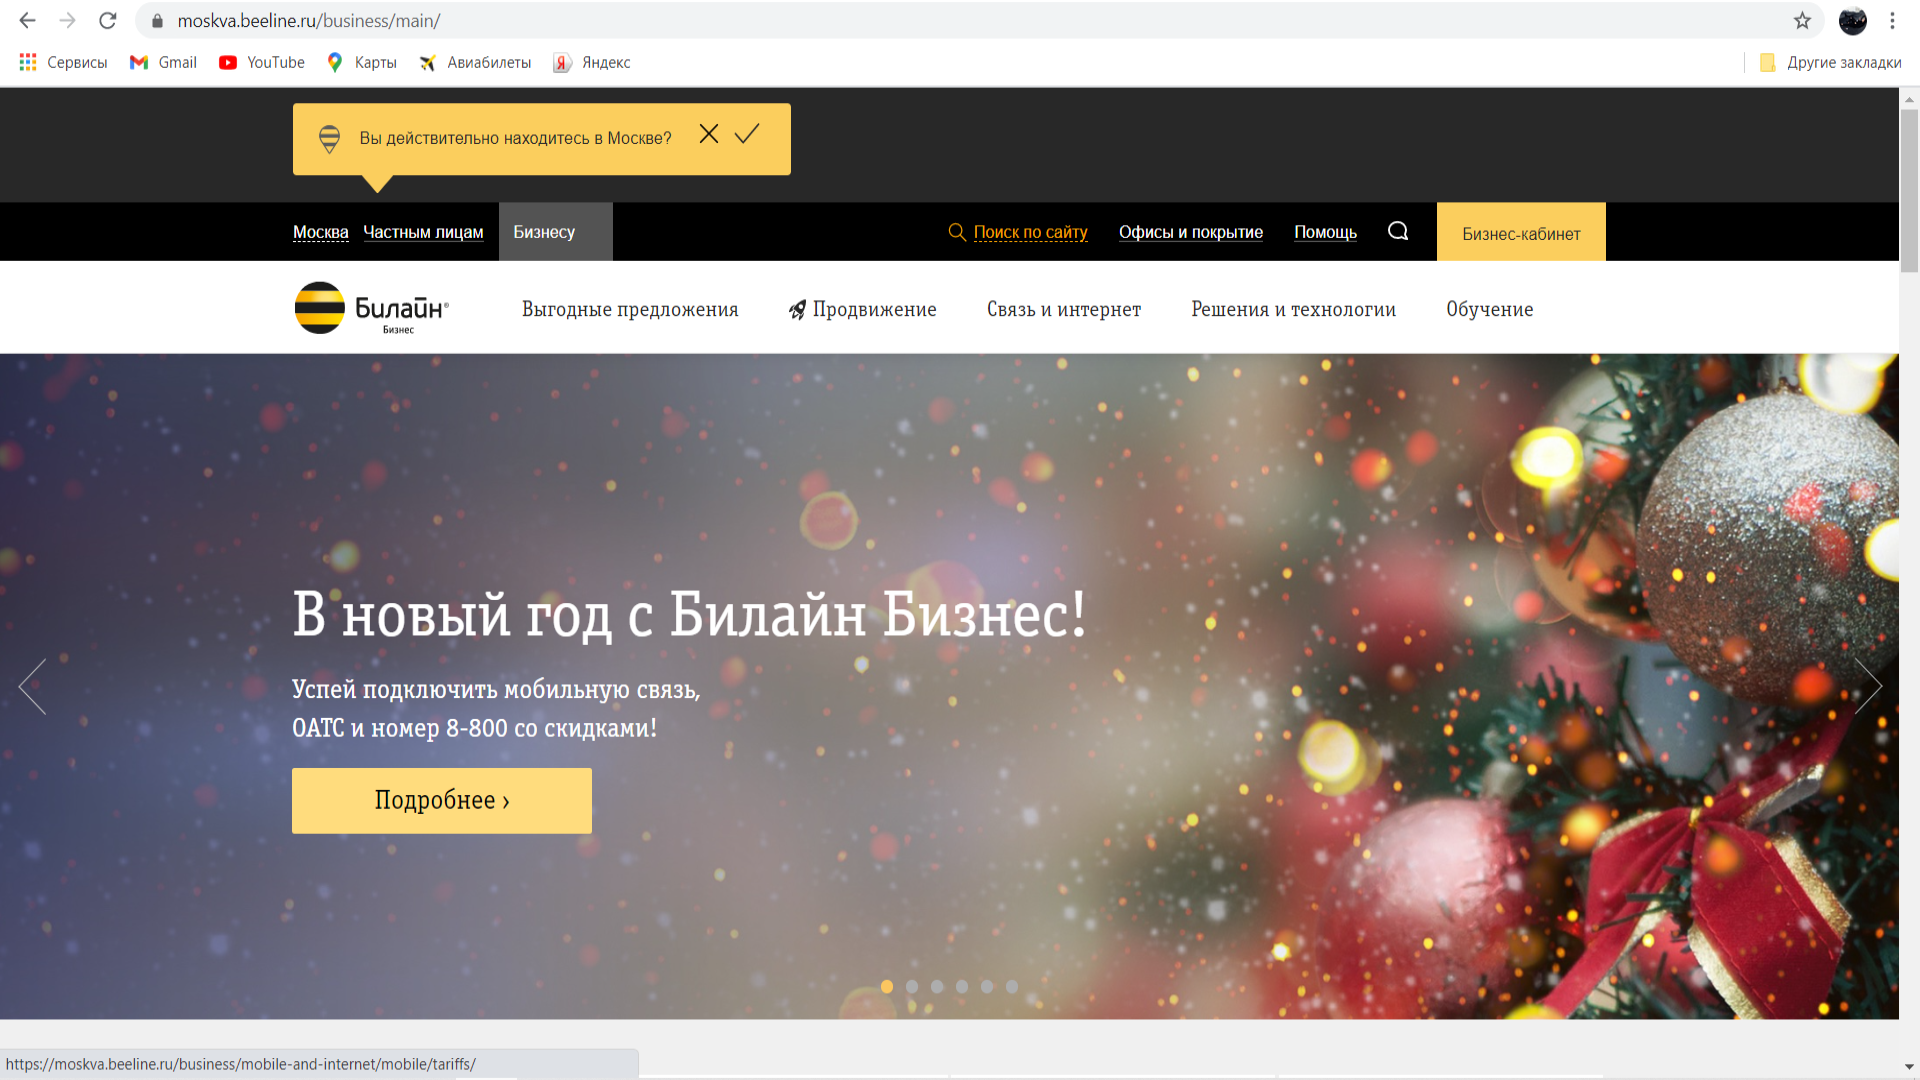Click the Билайн Бизнес logo
1920x1080 pixels.
tap(372, 308)
